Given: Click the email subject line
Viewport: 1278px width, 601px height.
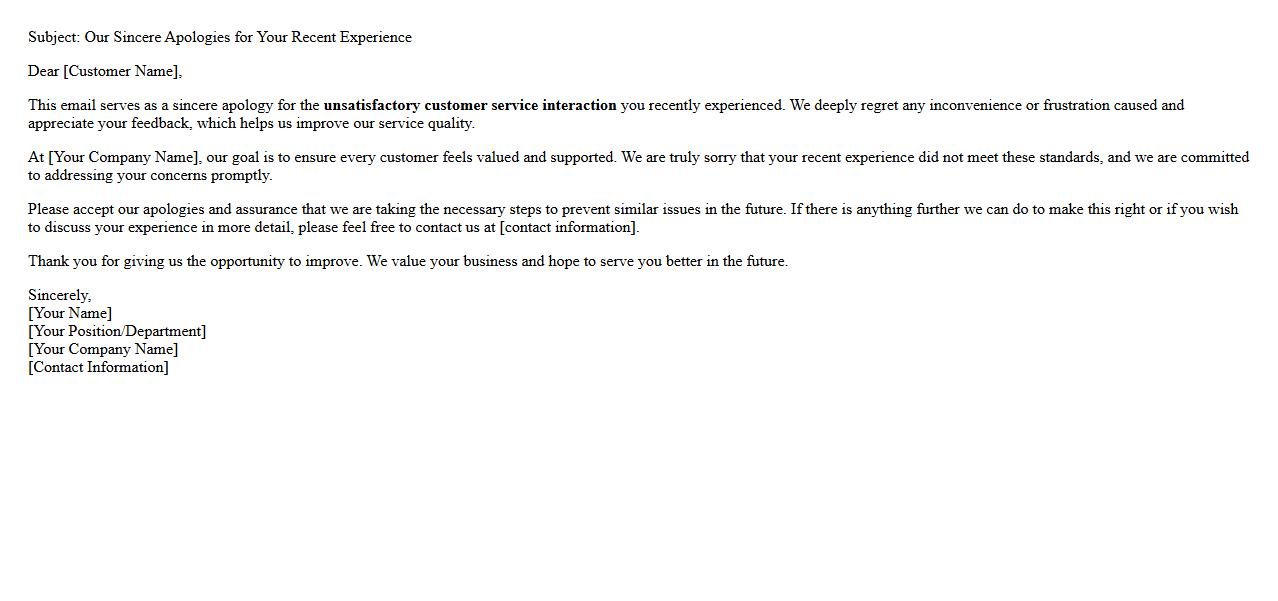Looking at the screenshot, I should pyautogui.click(x=220, y=37).
